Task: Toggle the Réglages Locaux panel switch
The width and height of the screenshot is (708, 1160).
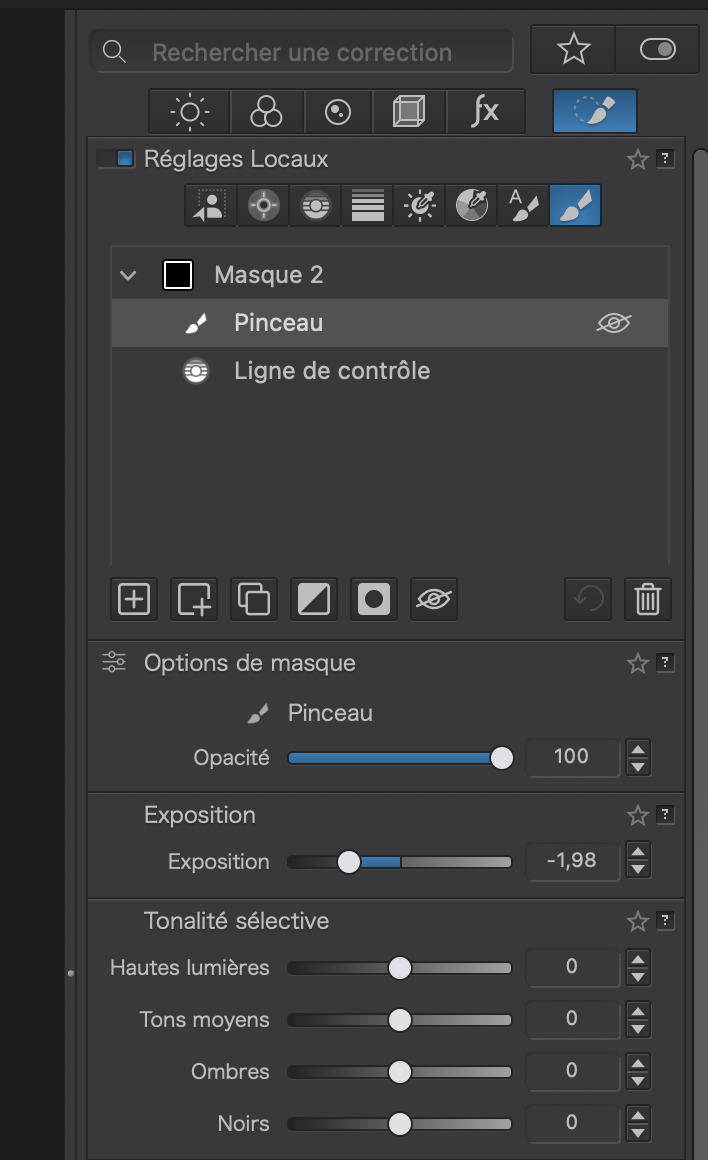Action: coord(116,159)
